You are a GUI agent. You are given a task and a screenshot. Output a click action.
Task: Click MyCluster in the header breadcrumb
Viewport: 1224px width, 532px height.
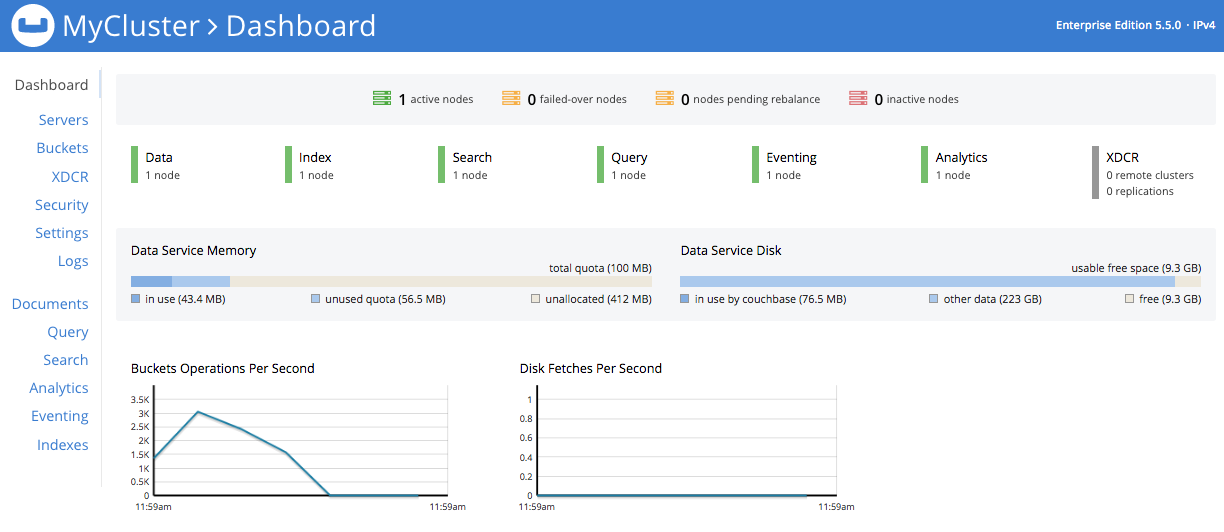(x=129, y=25)
